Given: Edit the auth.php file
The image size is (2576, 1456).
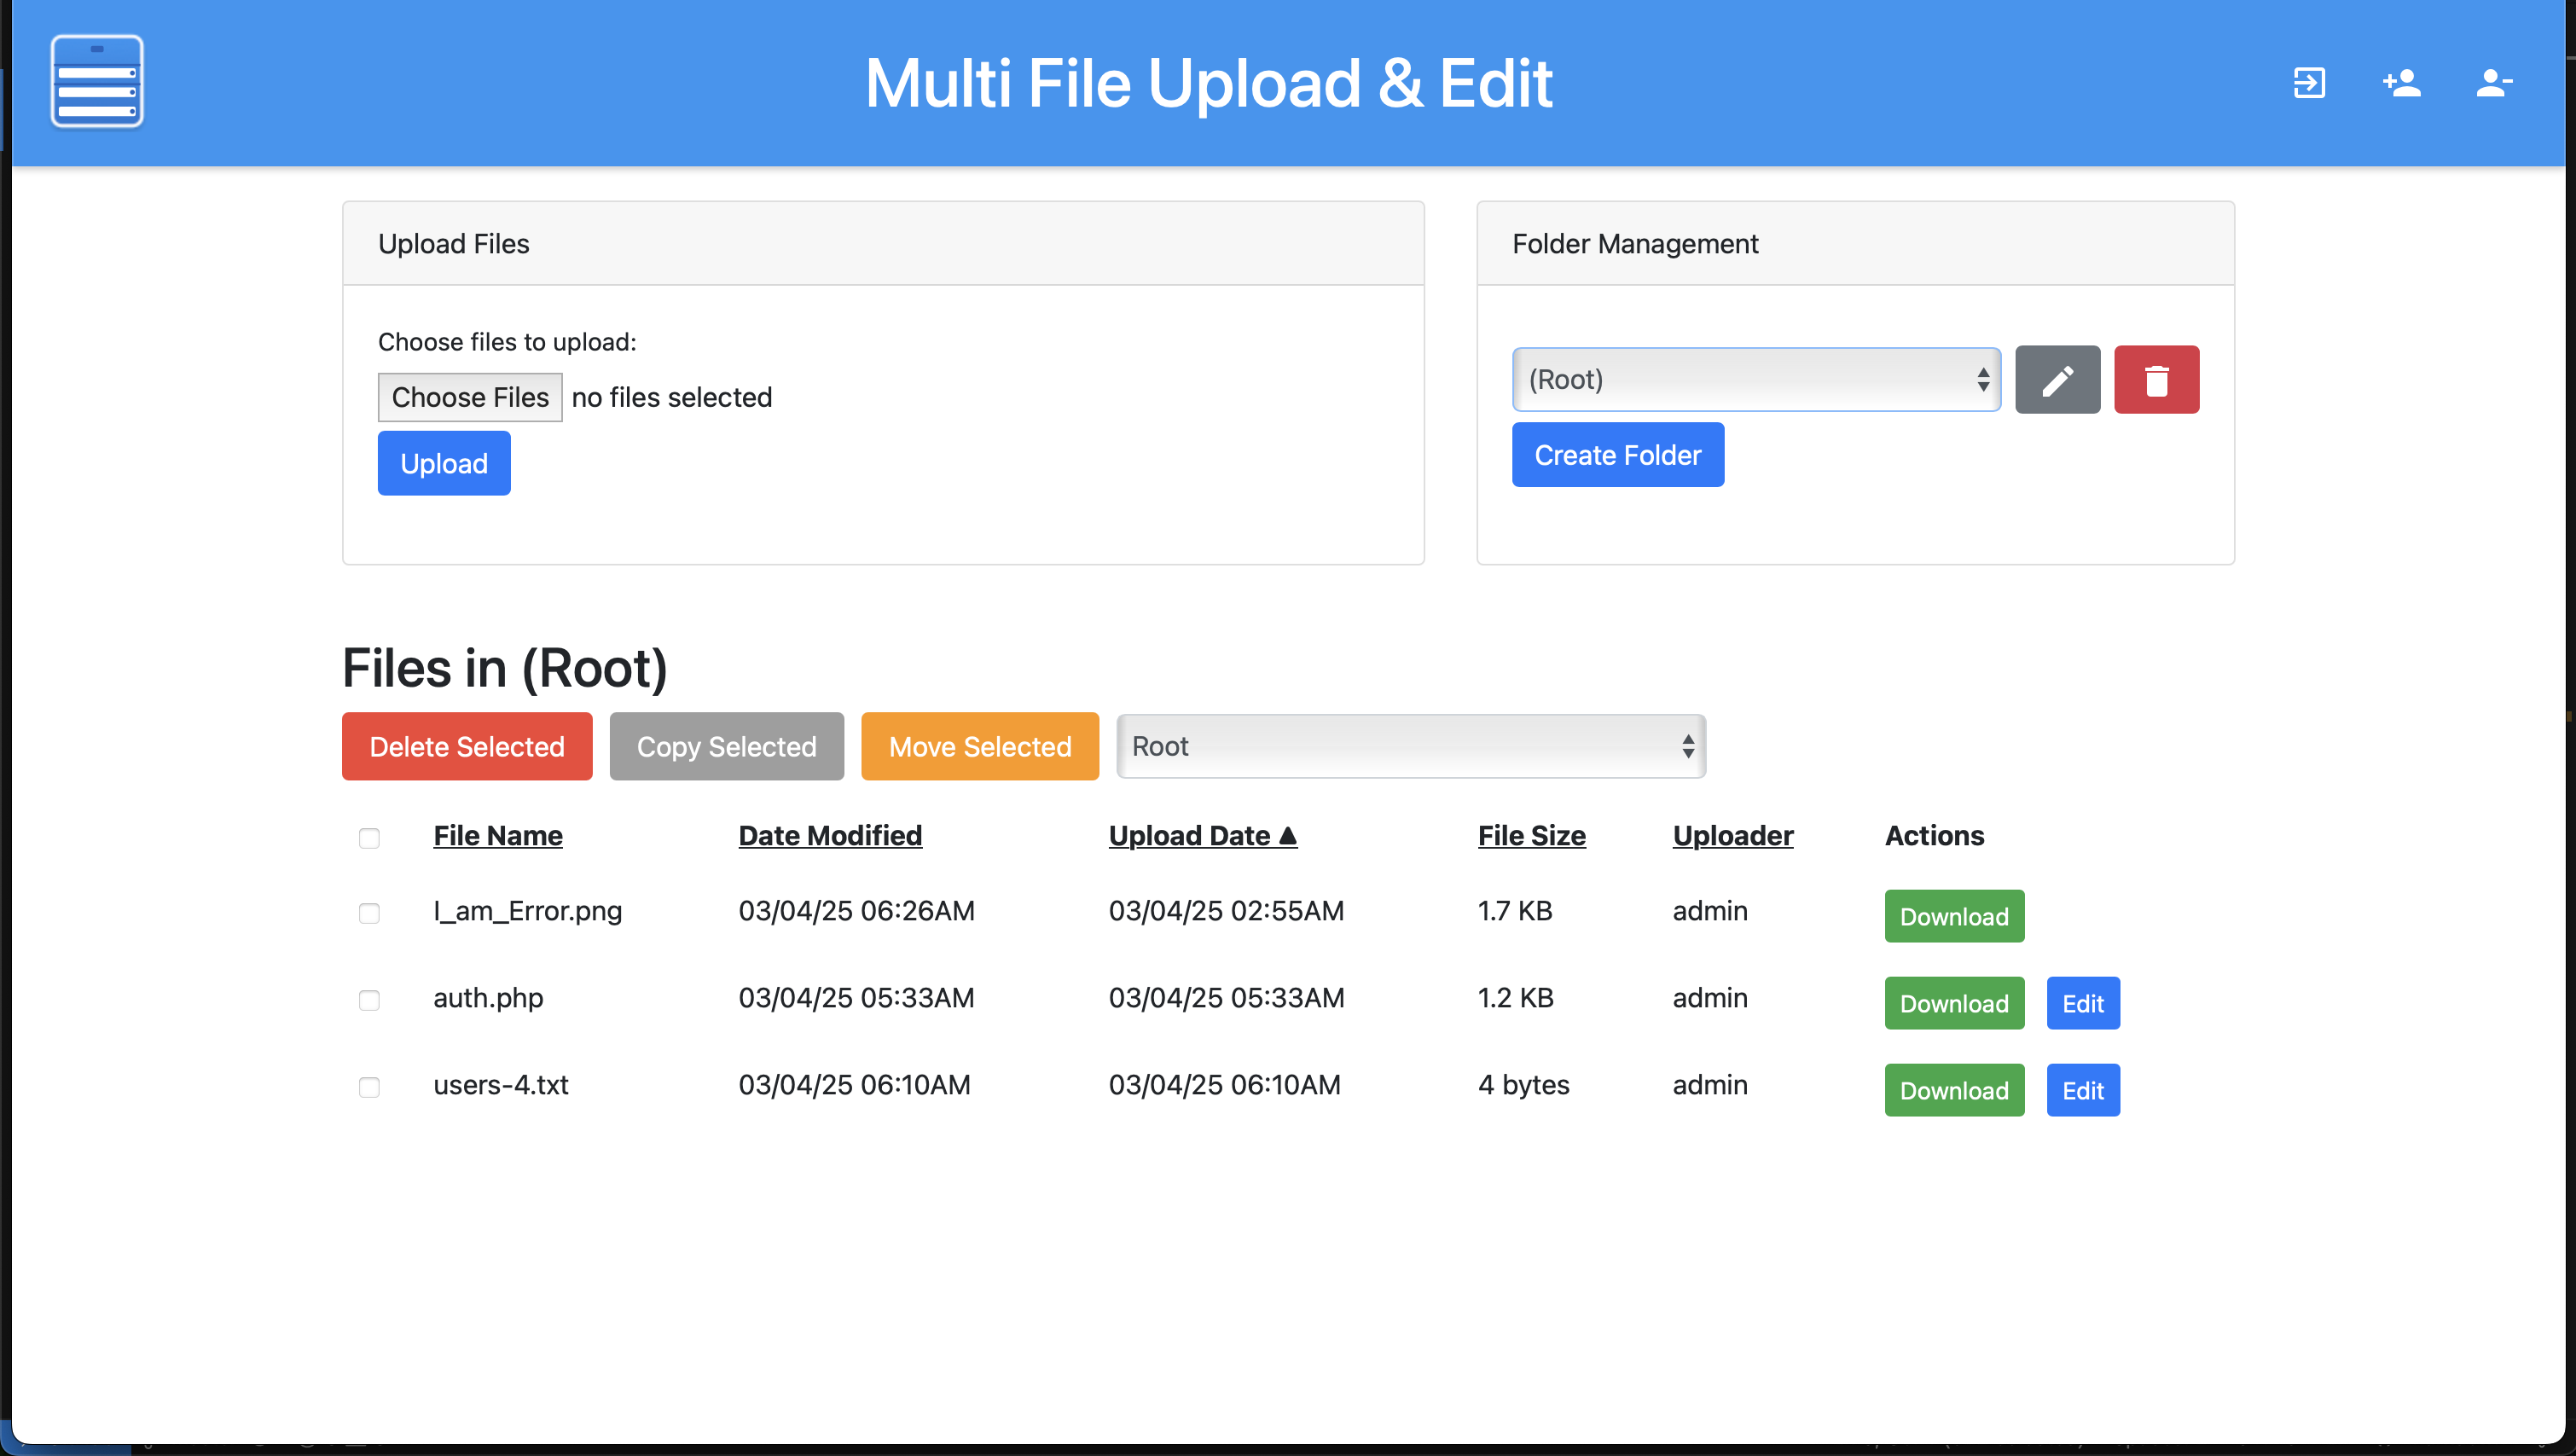Looking at the screenshot, I should [x=2082, y=1003].
